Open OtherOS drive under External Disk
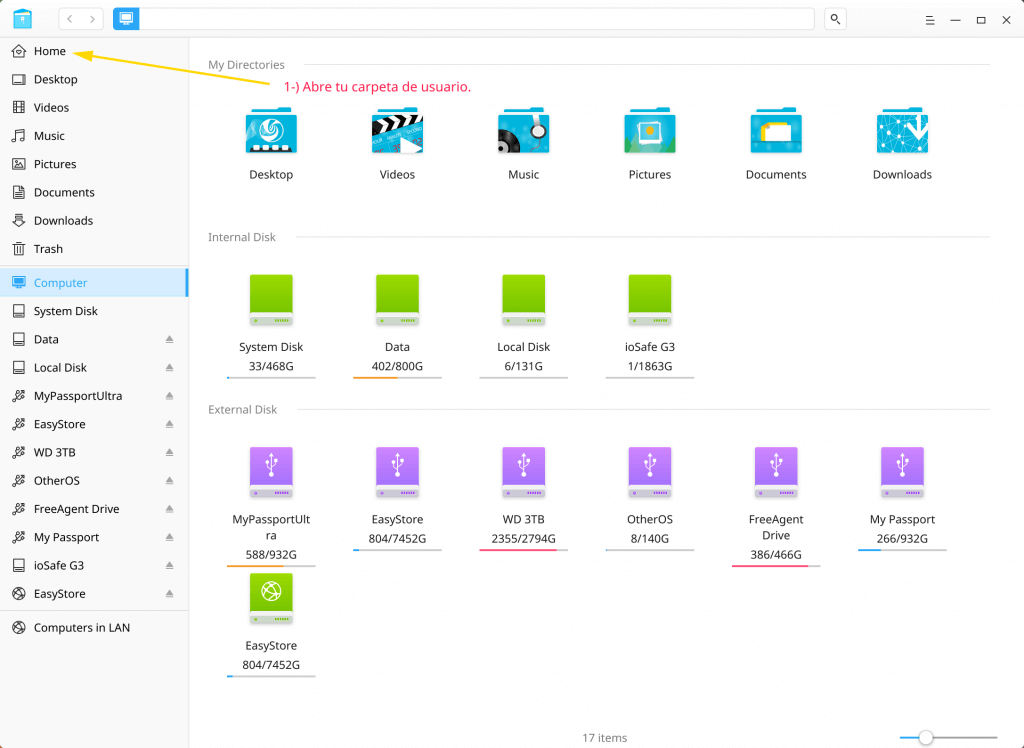Screen dimensions: 1024x748 pyautogui.click(x=650, y=471)
